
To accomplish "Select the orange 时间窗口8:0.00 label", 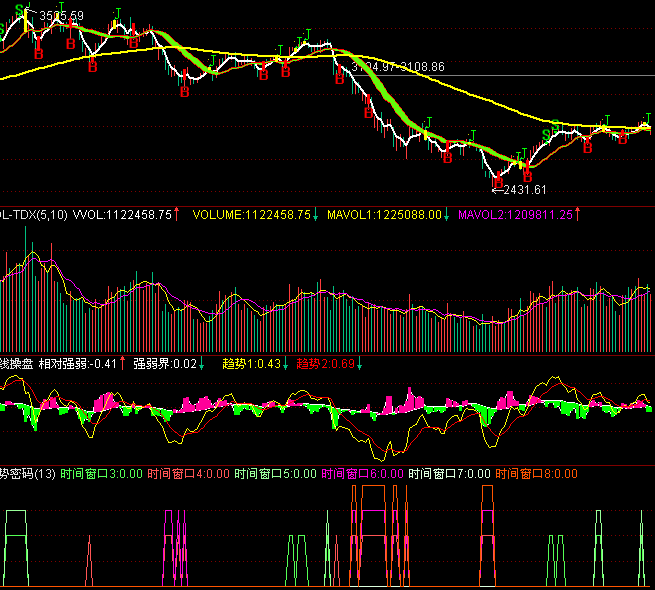I will click(x=536, y=474).
